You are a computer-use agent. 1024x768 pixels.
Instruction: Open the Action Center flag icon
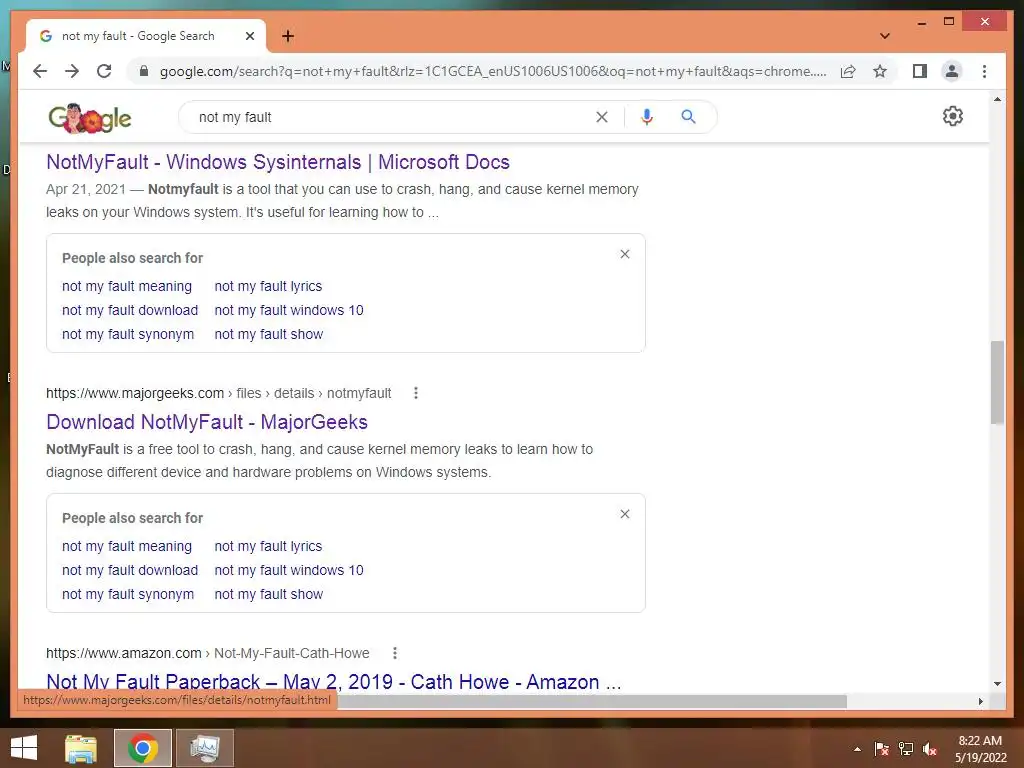click(x=882, y=749)
